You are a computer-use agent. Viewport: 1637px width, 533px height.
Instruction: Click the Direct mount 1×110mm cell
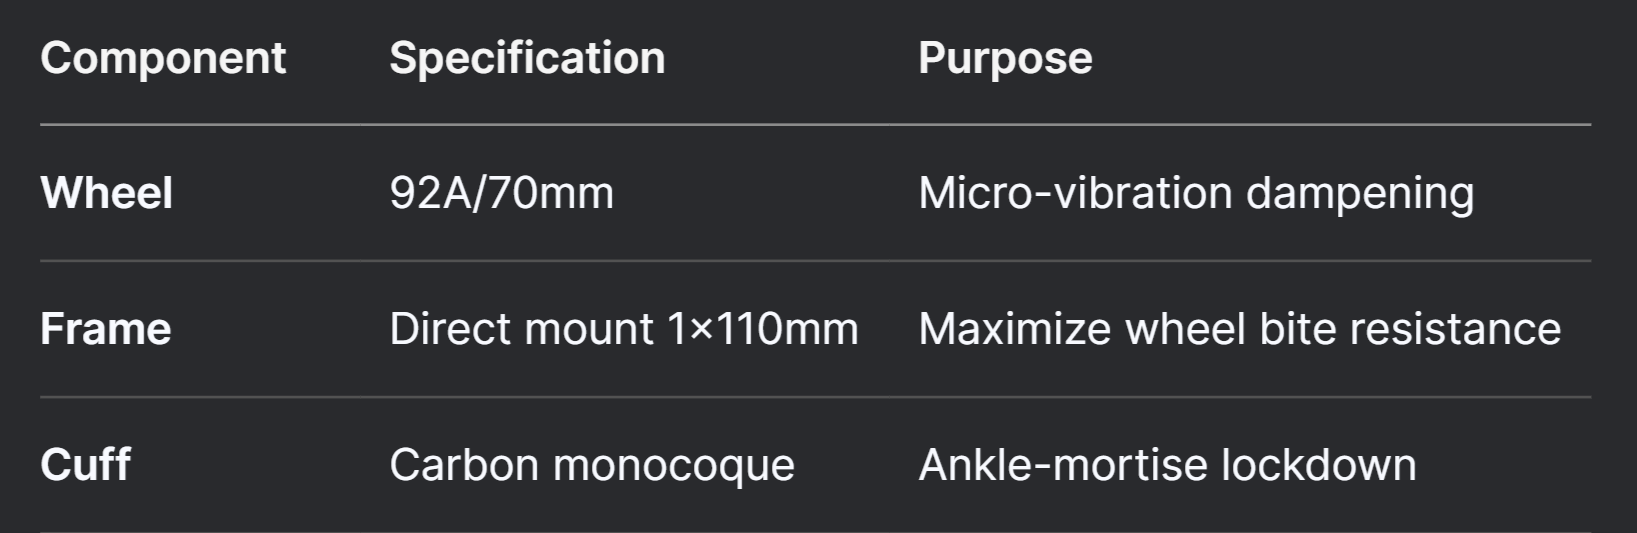tap(624, 329)
